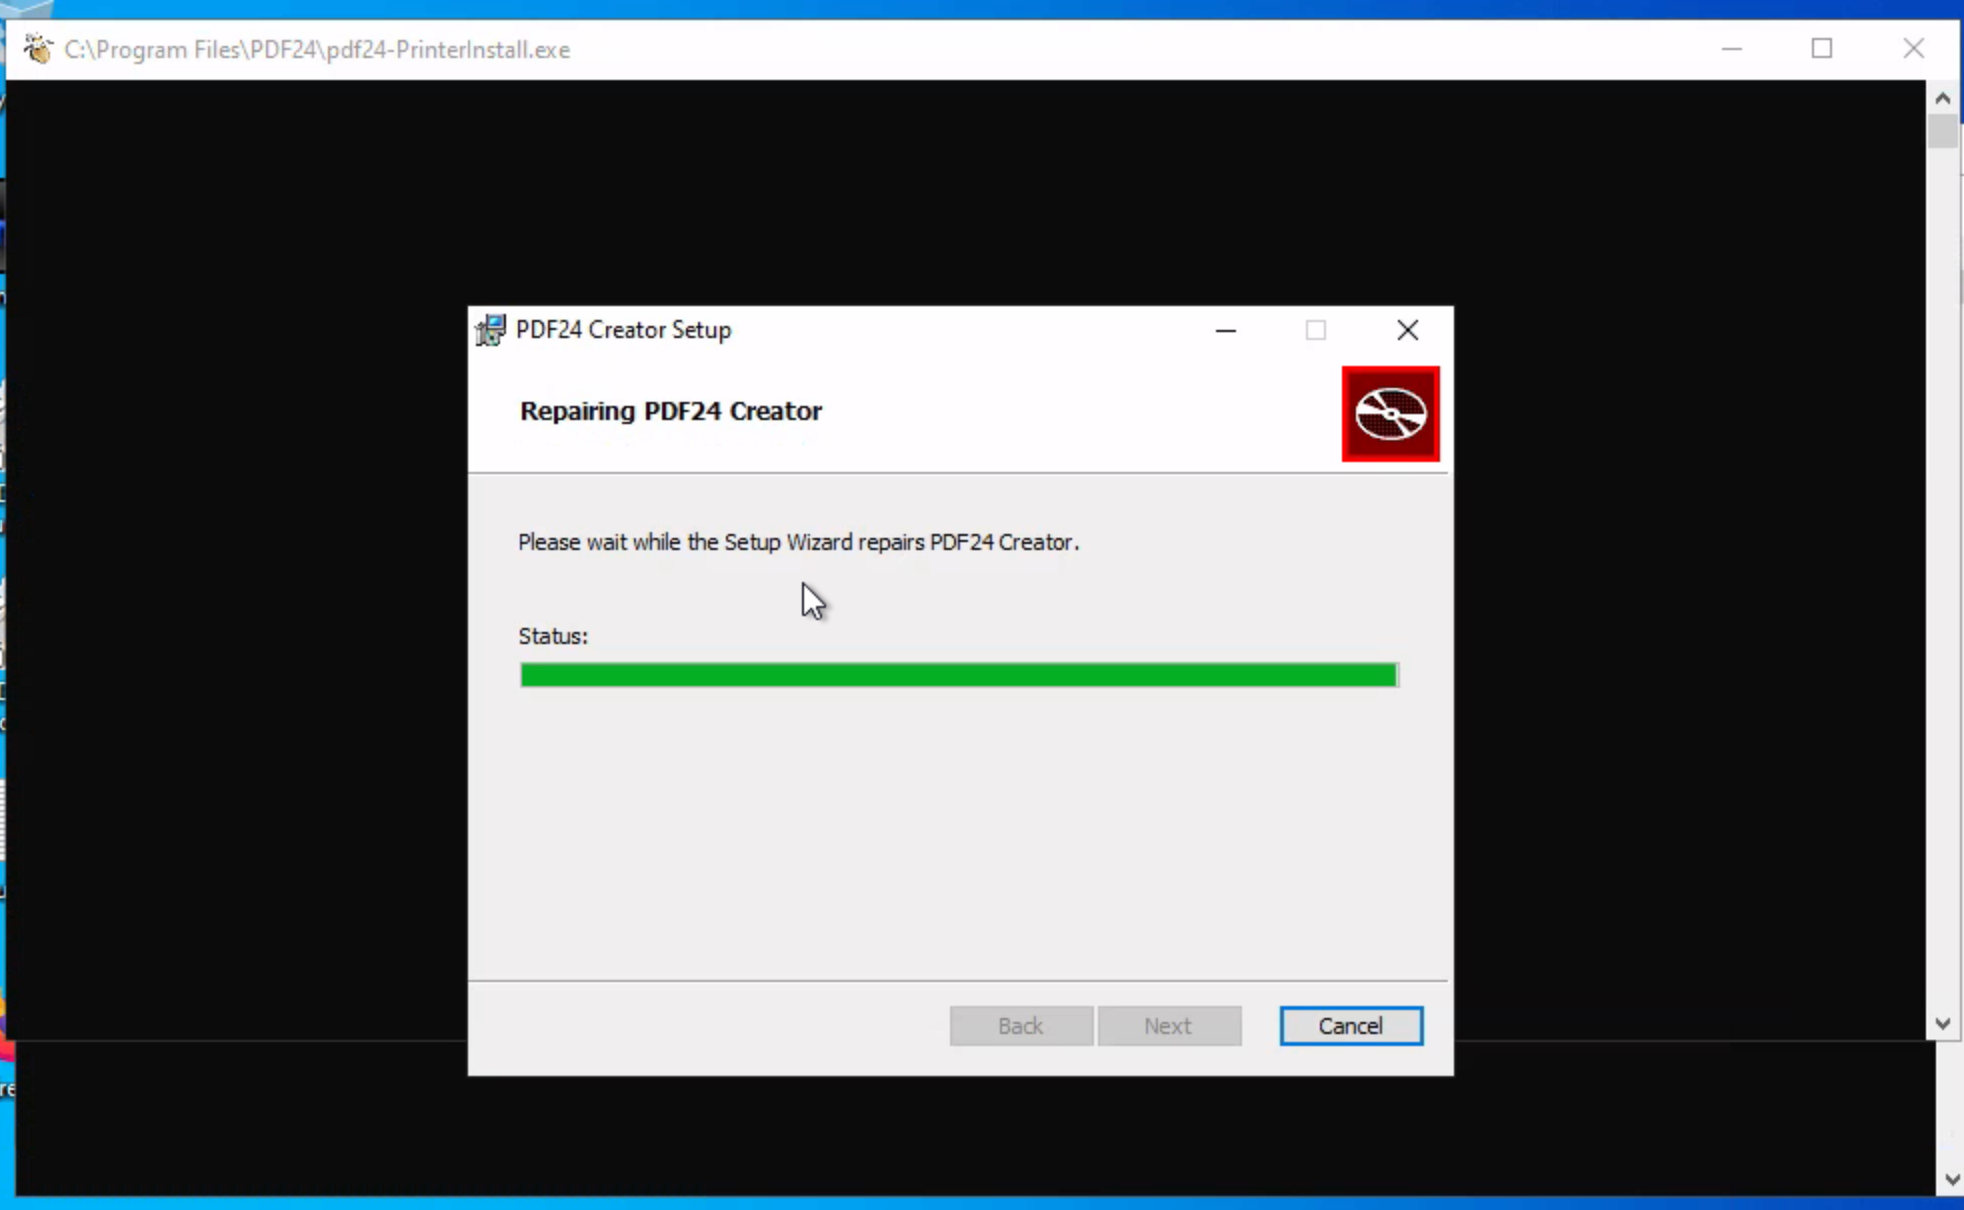Minimize the pdf24-PrinterInstall.exe console window

(1732, 49)
